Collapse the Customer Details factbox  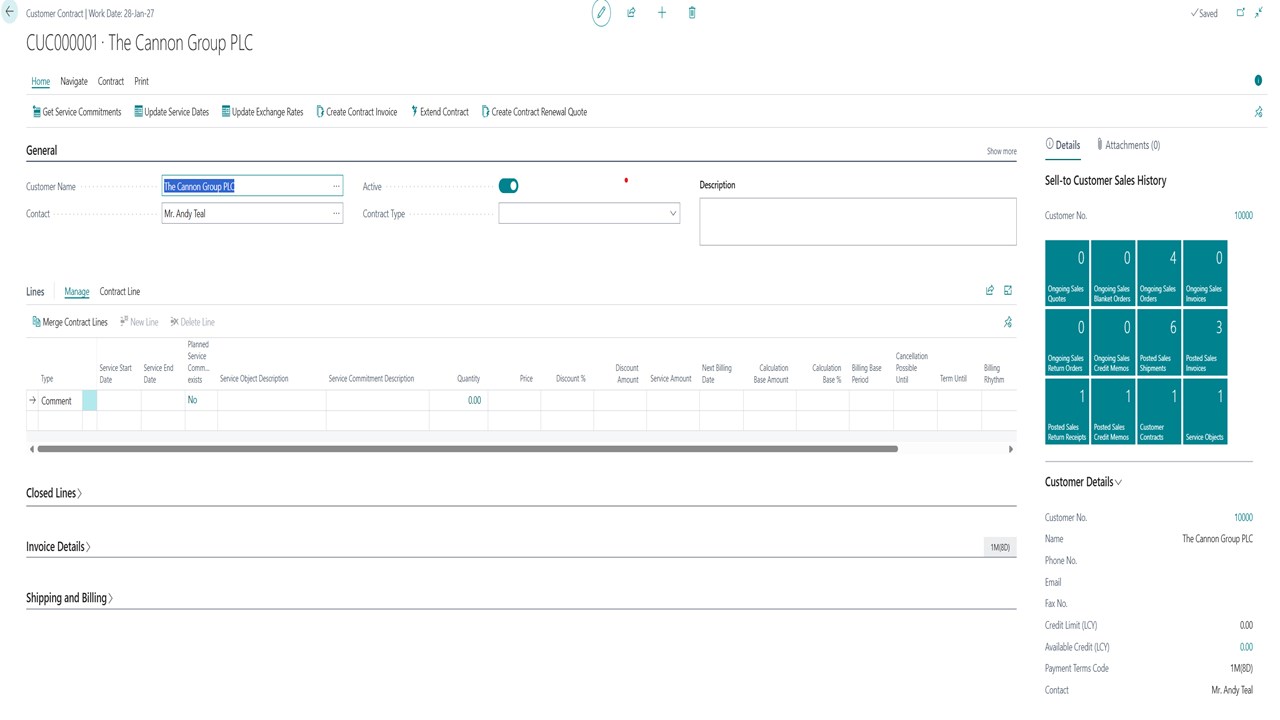coord(1083,482)
